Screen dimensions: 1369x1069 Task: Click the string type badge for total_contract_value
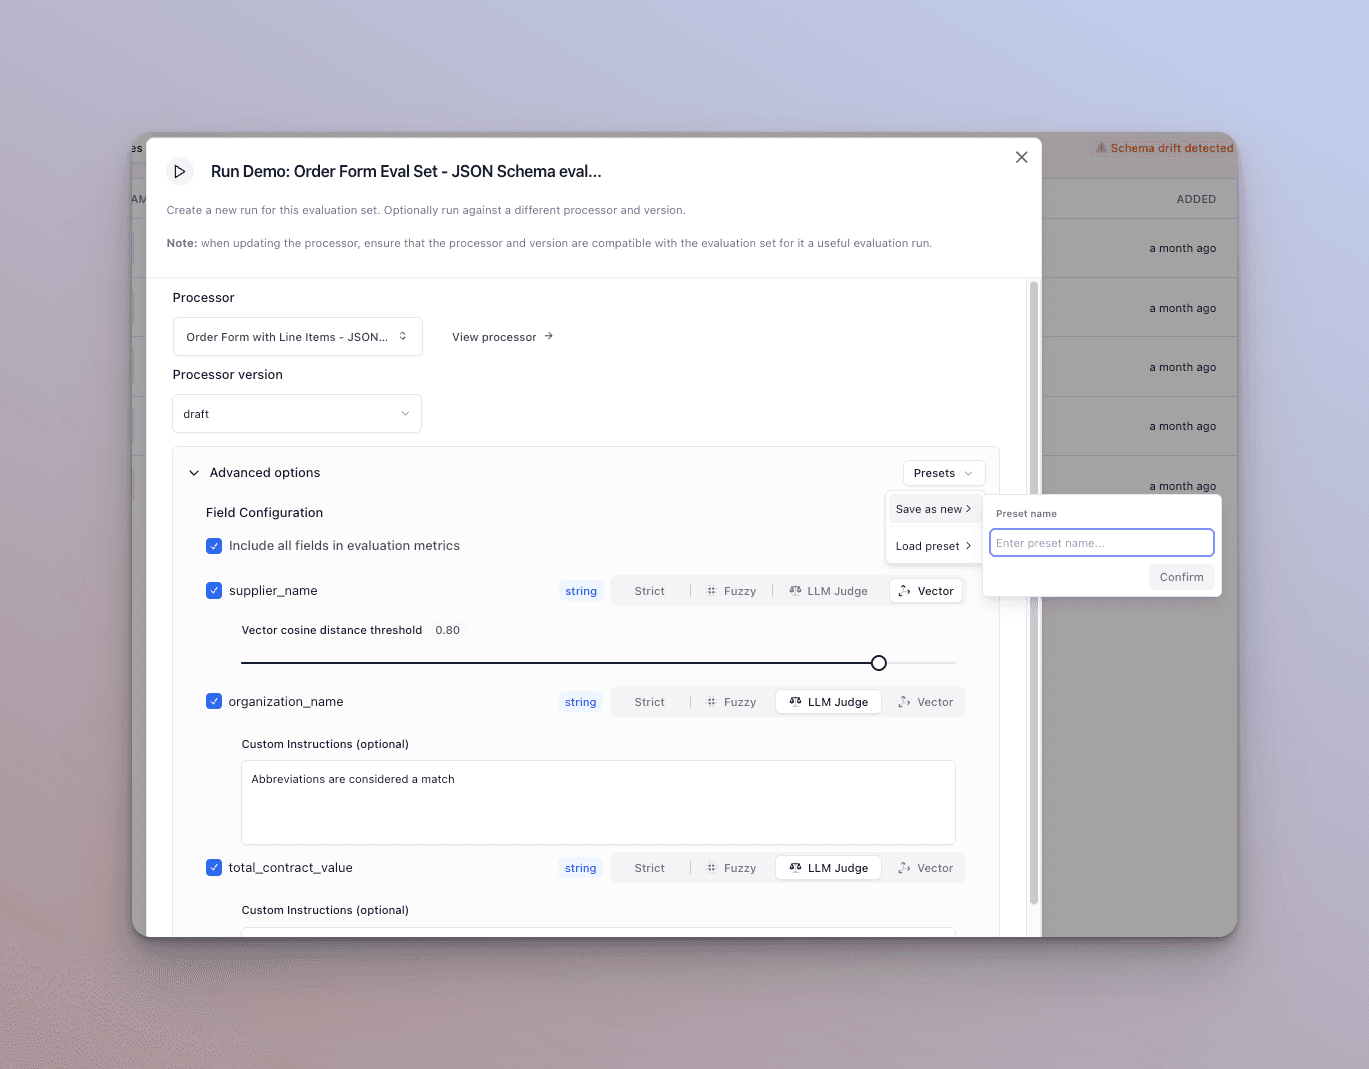click(x=581, y=868)
